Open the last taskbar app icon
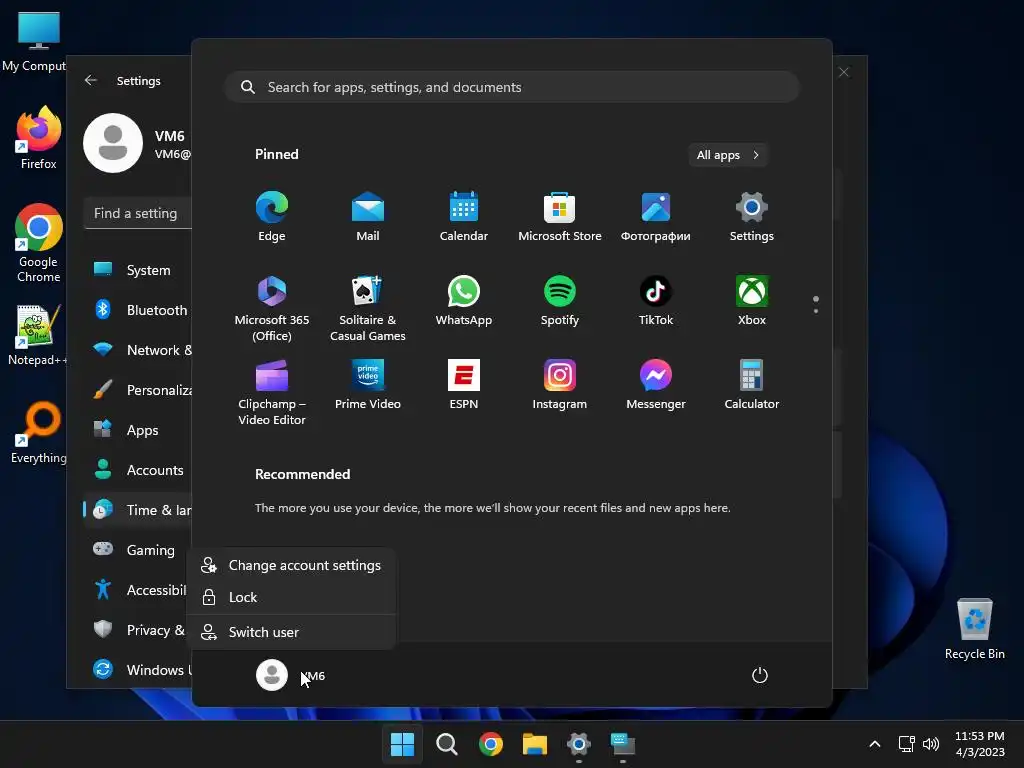This screenshot has width=1024, height=768. click(x=622, y=744)
